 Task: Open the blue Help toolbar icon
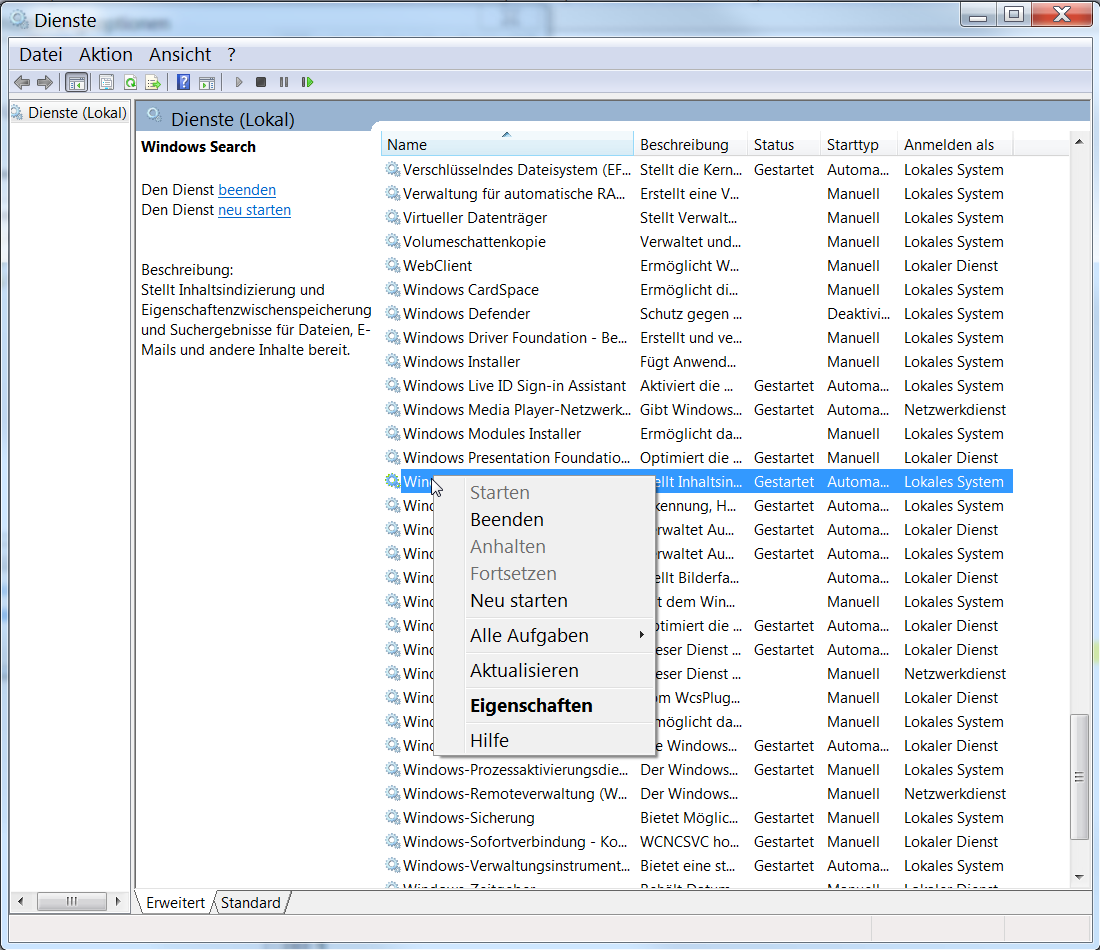[x=183, y=82]
